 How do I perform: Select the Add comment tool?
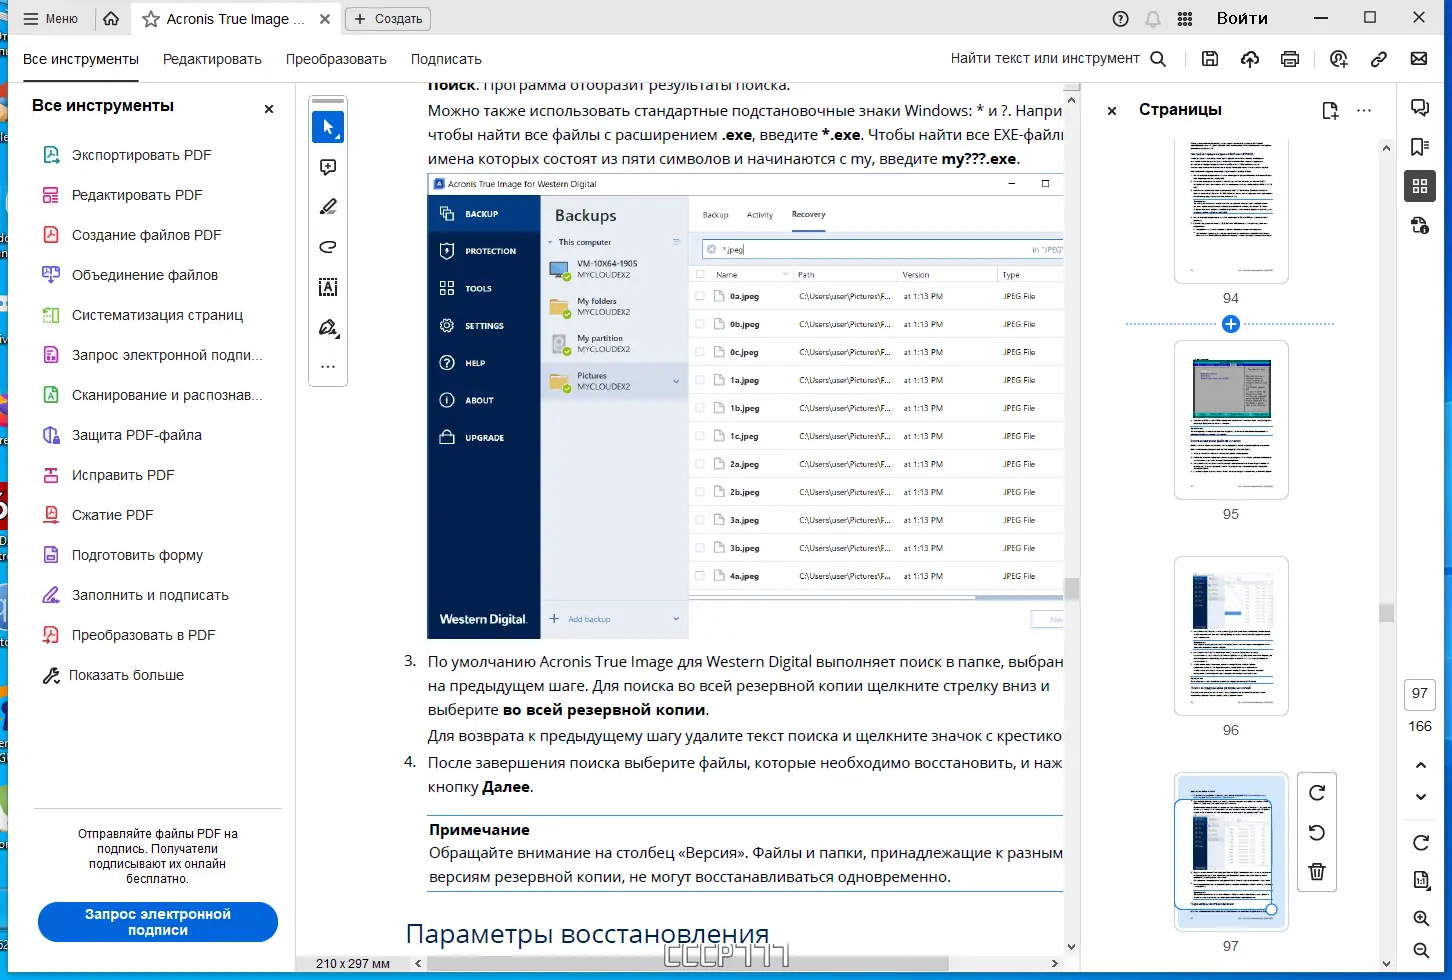[x=328, y=167]
